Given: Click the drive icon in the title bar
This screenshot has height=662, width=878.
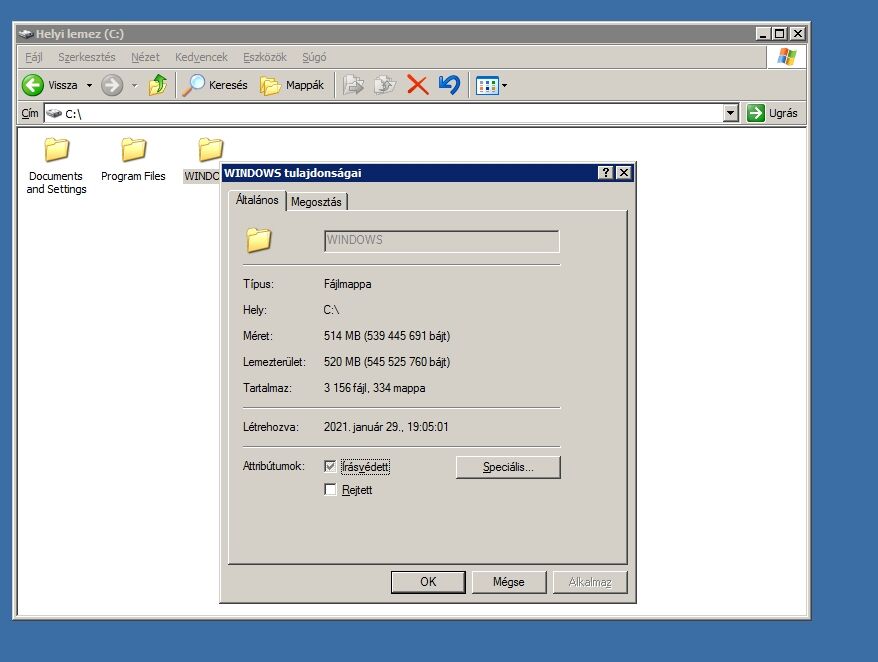Looking at the screenshot, I should point(26,34).
